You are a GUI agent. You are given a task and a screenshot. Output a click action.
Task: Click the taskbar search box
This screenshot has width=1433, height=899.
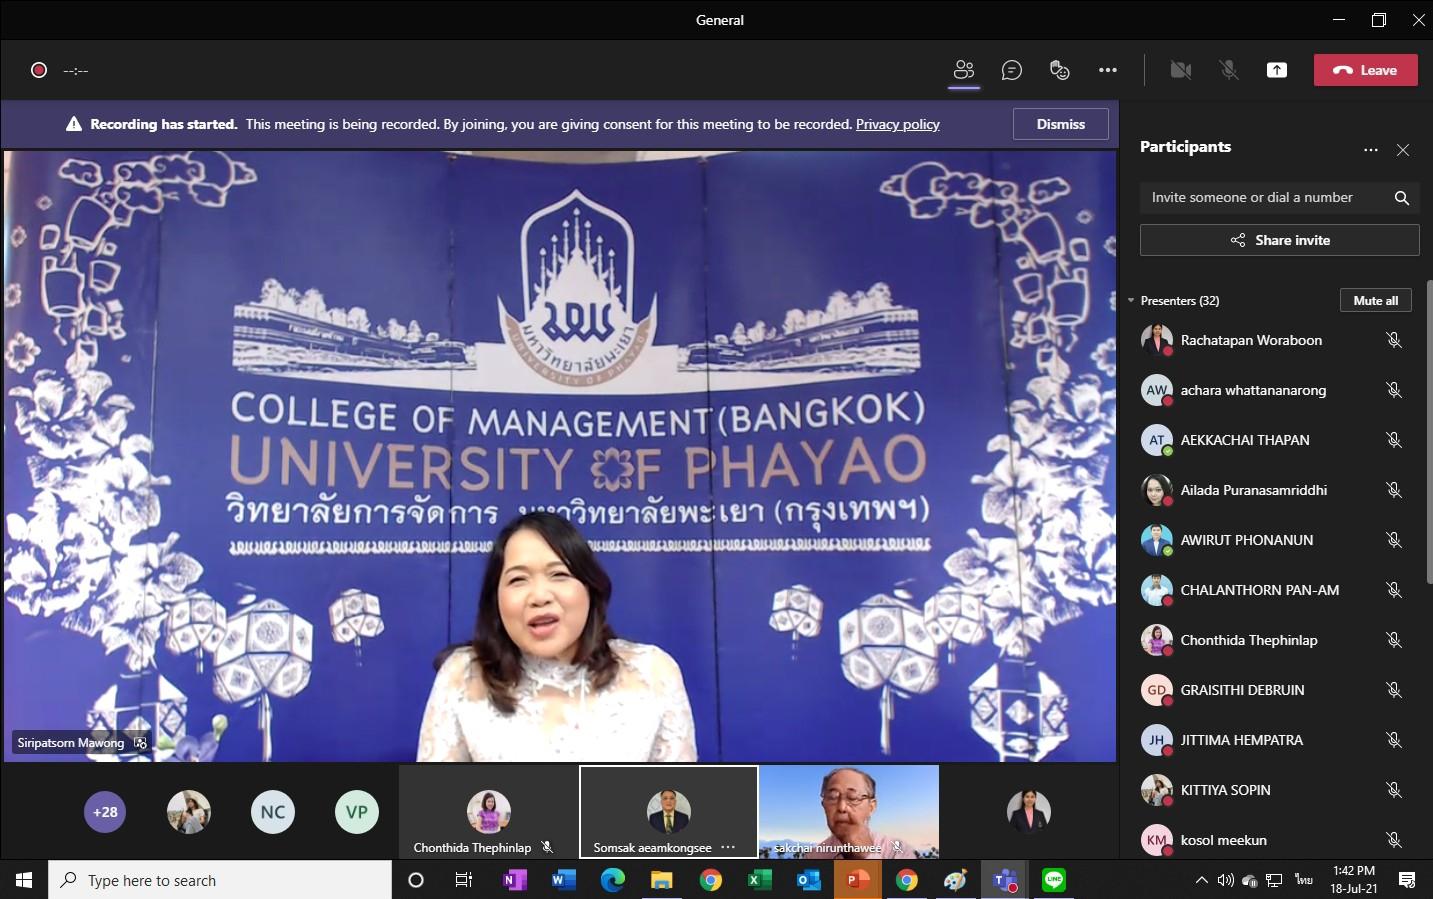(x=220, y=880)
